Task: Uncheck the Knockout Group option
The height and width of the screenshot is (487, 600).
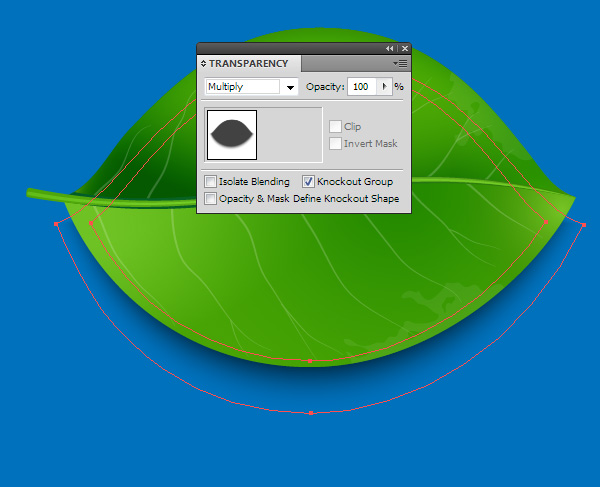Action: 308,182
